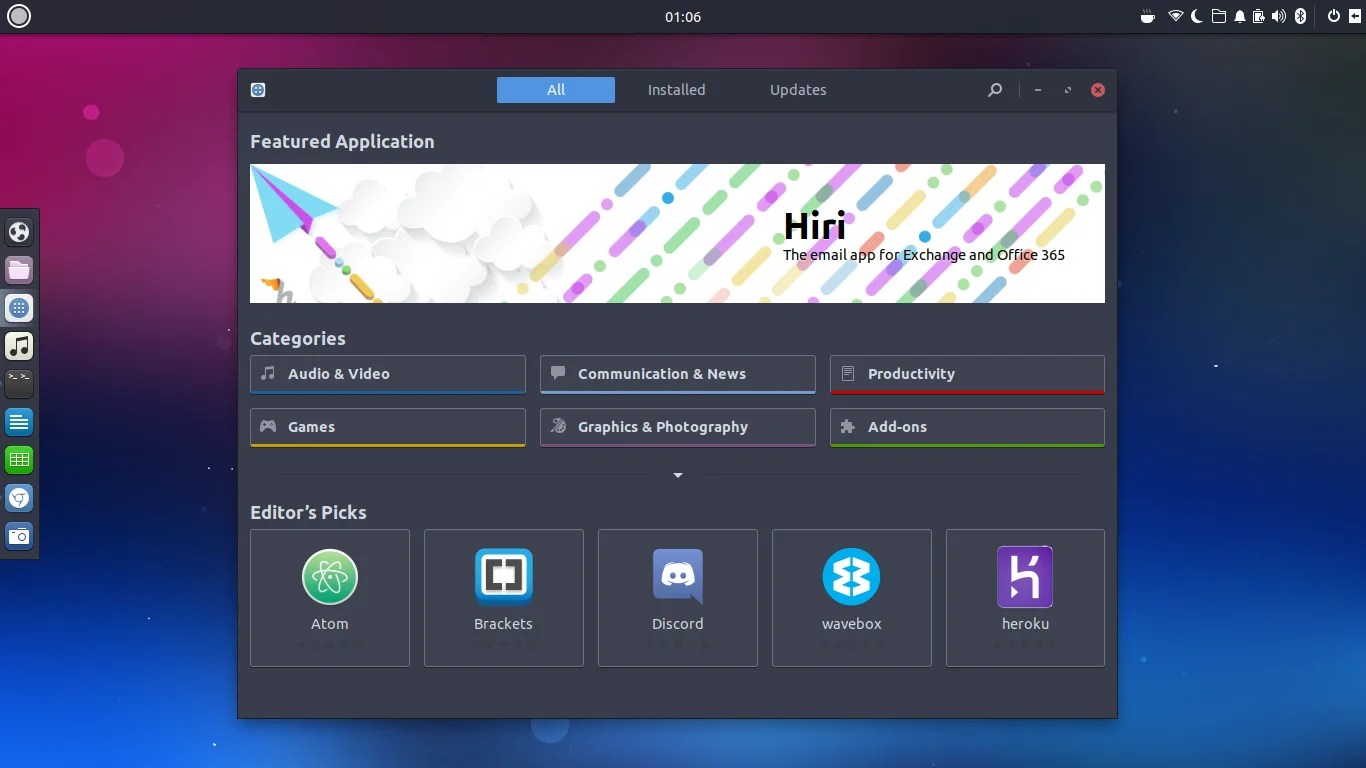This screenshot has width=1366, height=768.
Task: Open the volume speaker indicator
Action: [1279, 16]
